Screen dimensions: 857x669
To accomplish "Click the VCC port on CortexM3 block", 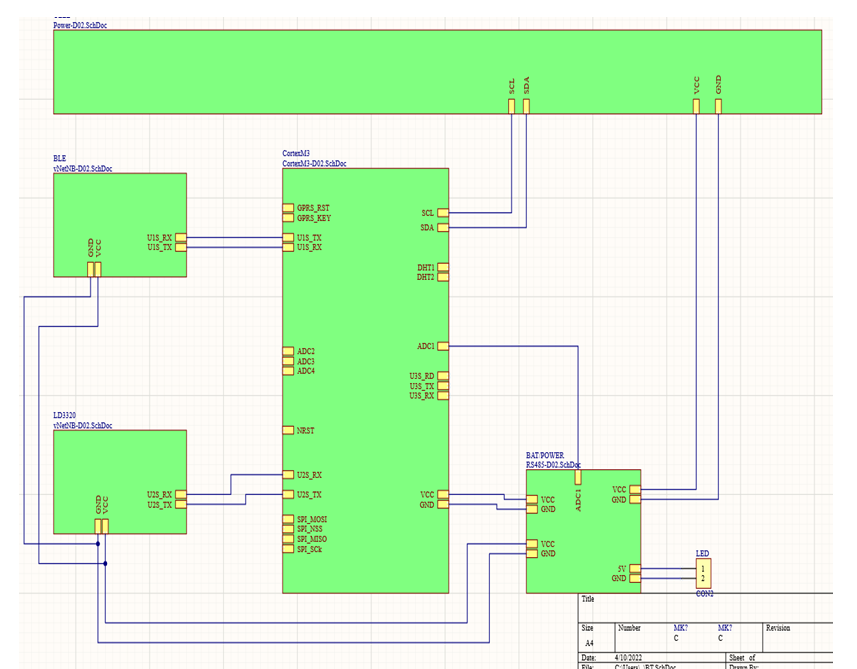I will tap(443, 494).
